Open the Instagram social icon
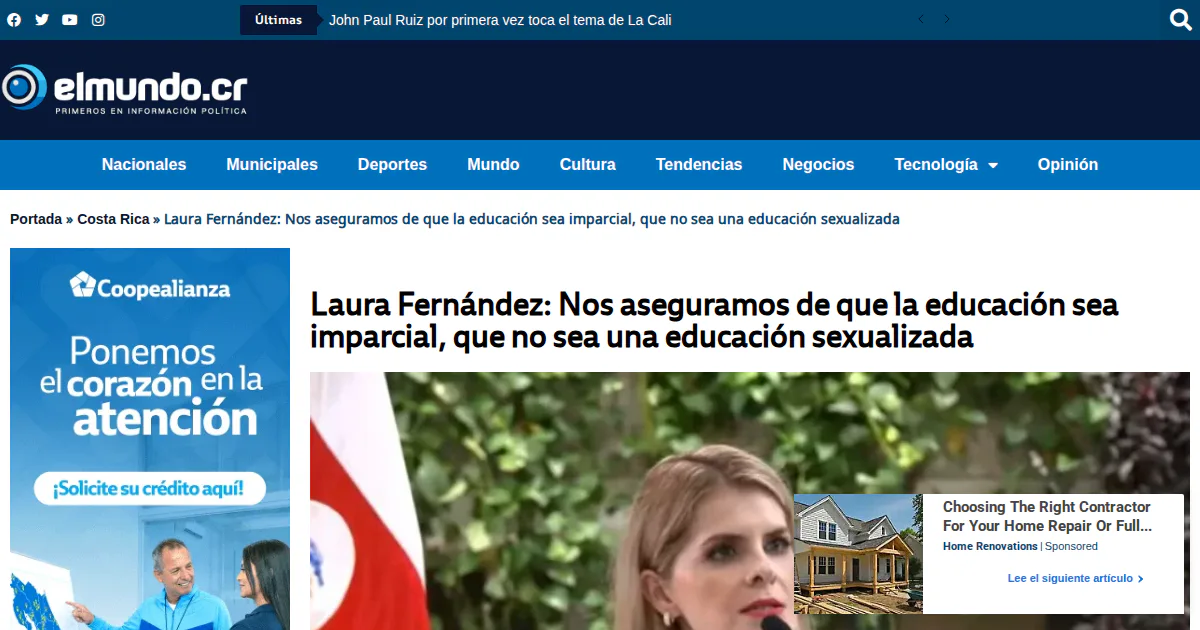Image resolution: width=1200 pixels, height=630 pixels. [x=98, y=20]
